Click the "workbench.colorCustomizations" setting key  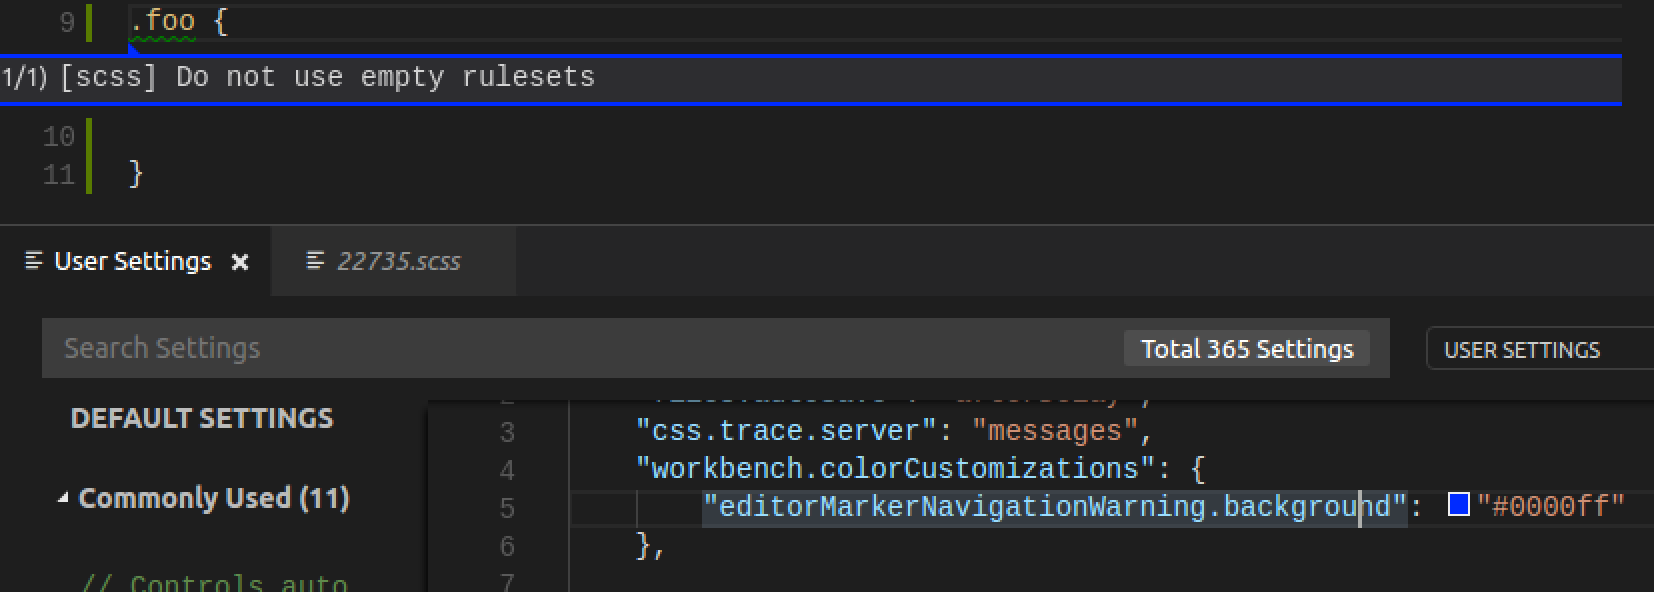tap(896, 469)
